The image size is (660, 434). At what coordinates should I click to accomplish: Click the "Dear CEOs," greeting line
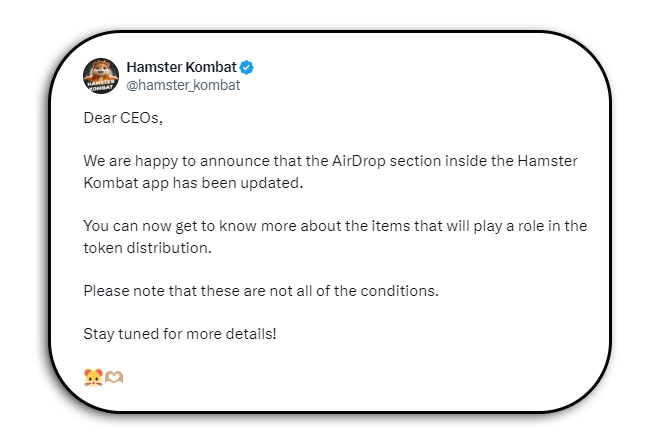click(123, 118)
